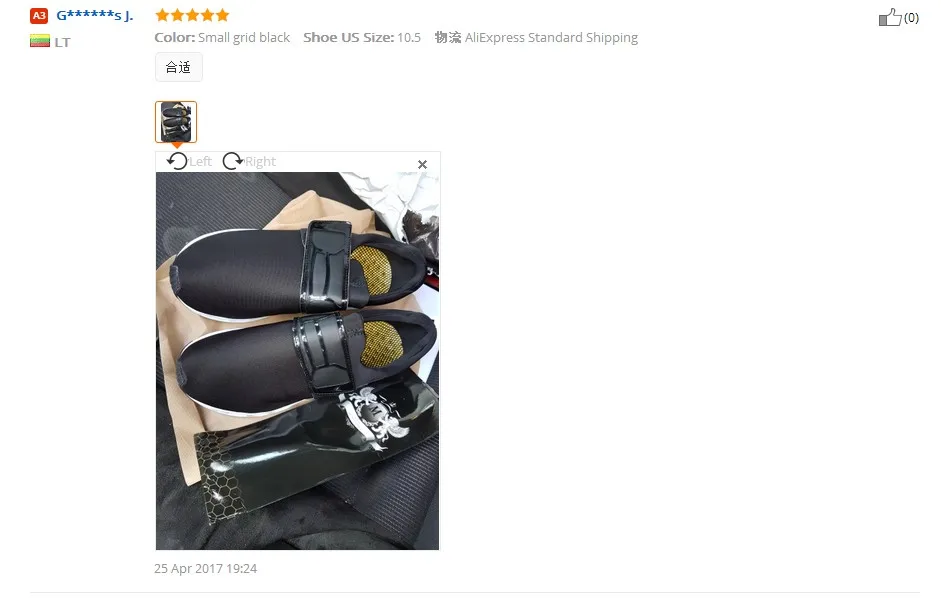Click the helpful count (0)
The image size is (941, 598).
point(911,18)
